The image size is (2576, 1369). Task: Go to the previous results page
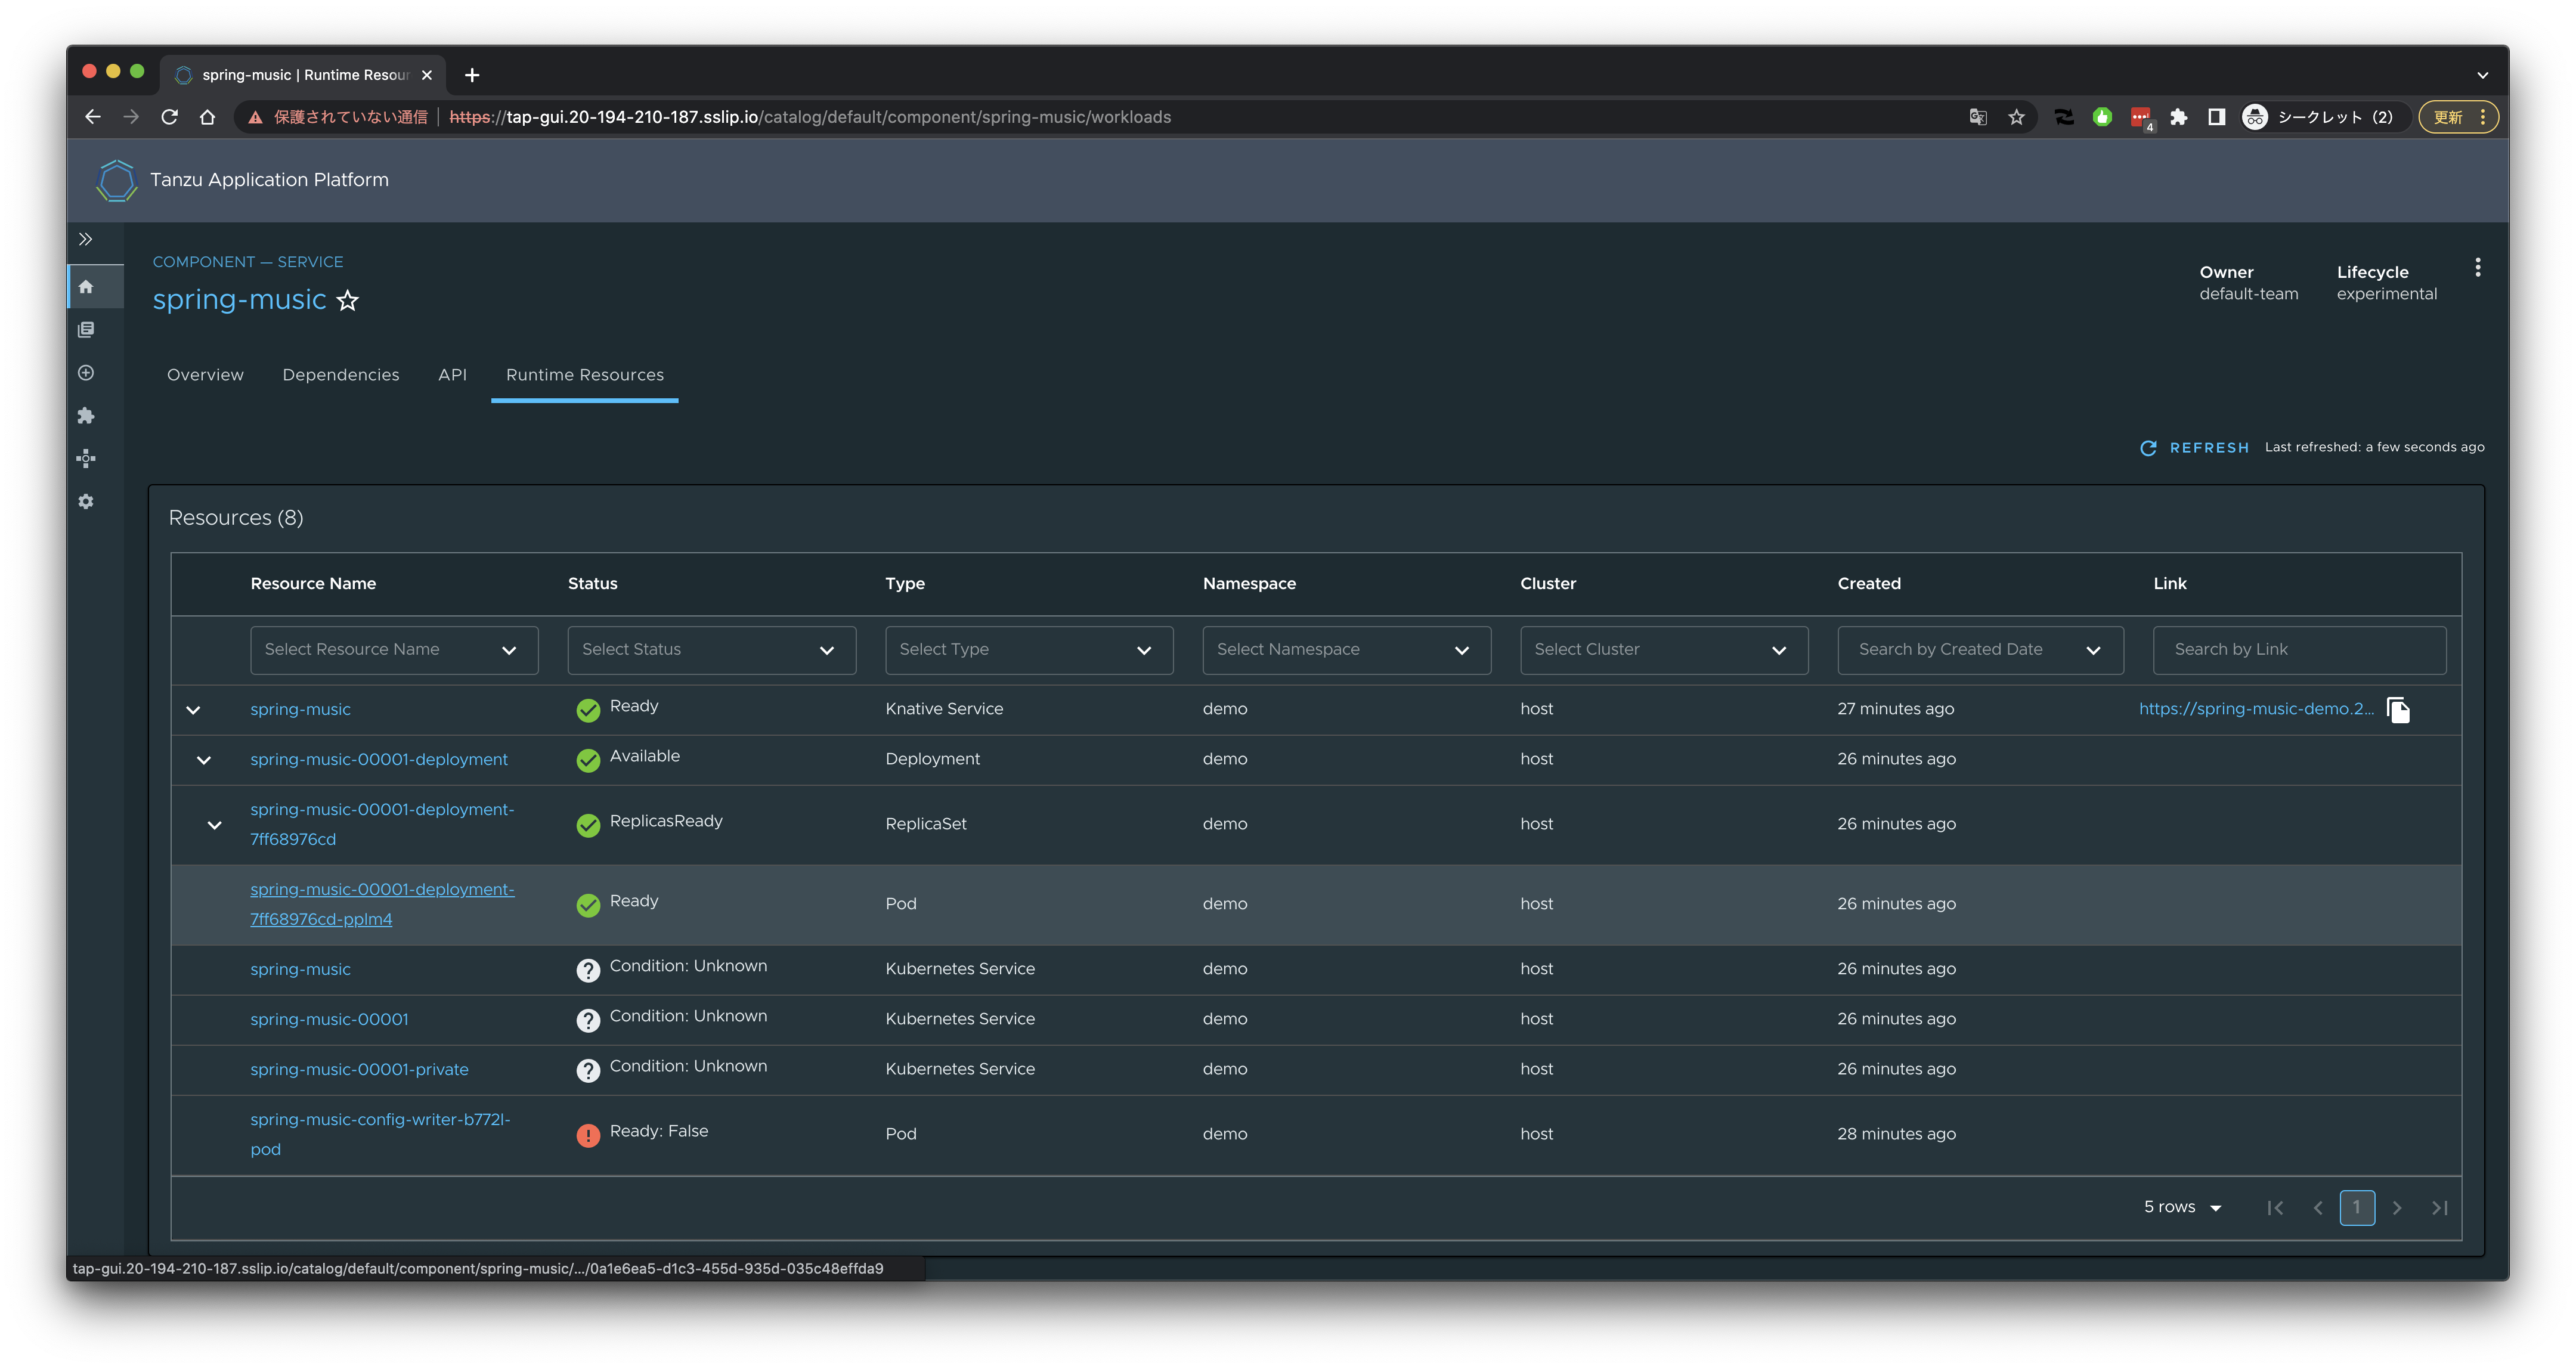pyautogui.click(x=2318, y=1208)
